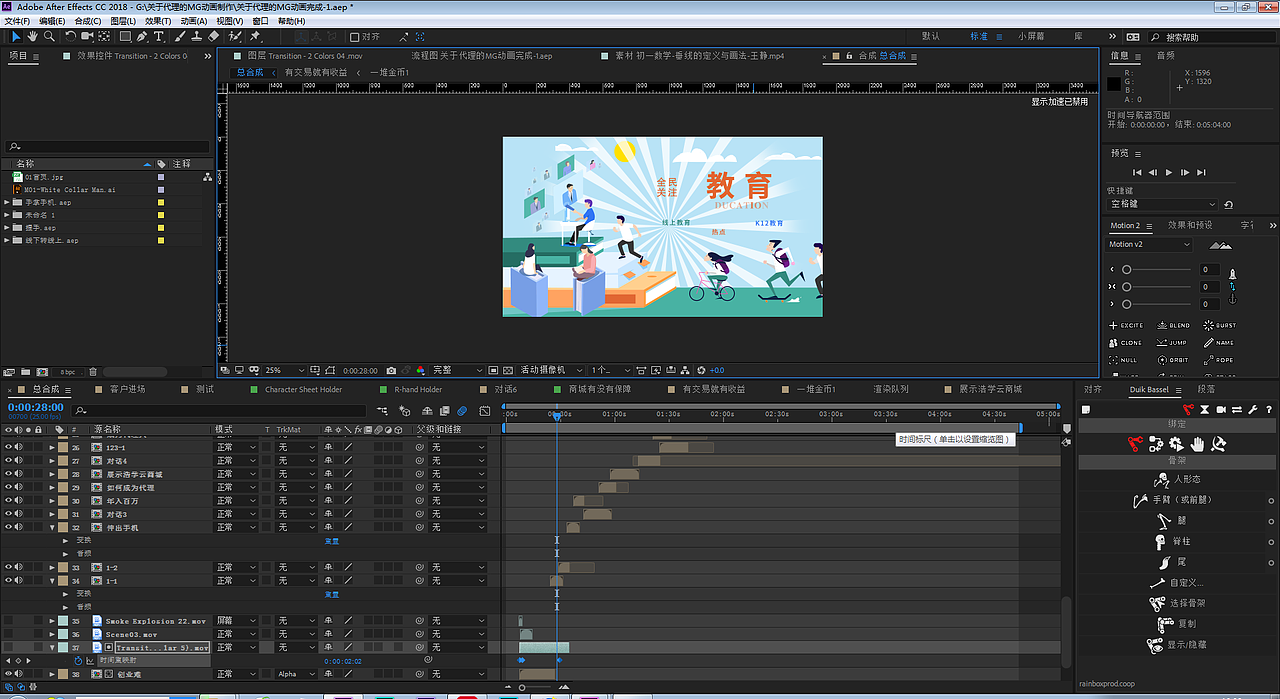This screenshot has height=699, width=1280.
Task: Click the Motion 2 CLONE button
Action: click(x=1125, y=343)
